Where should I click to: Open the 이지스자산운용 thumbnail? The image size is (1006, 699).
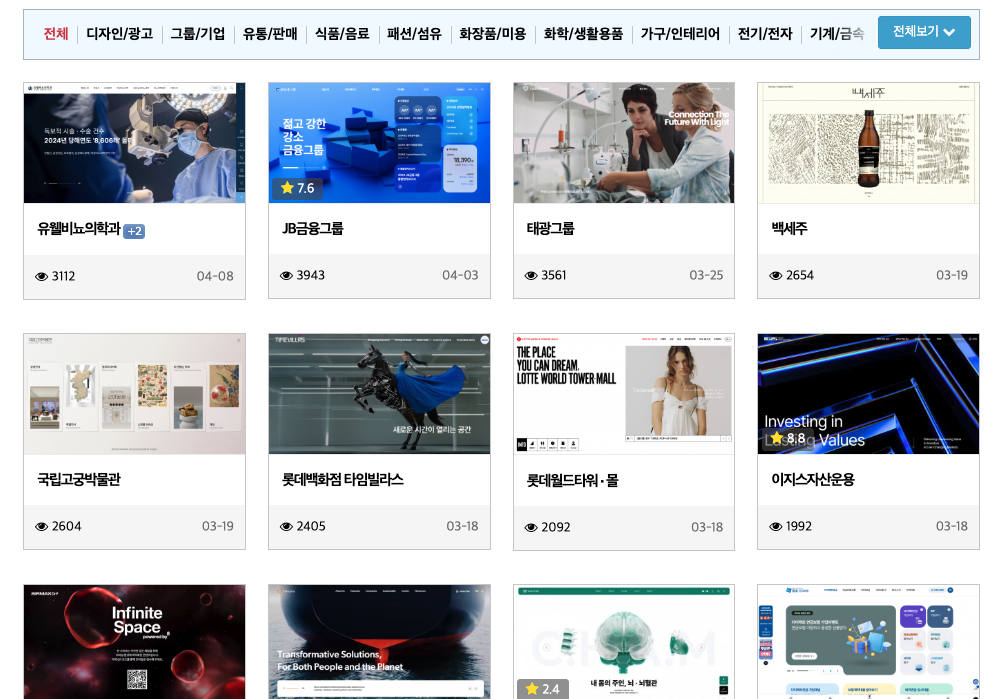(x=868, y=393)
